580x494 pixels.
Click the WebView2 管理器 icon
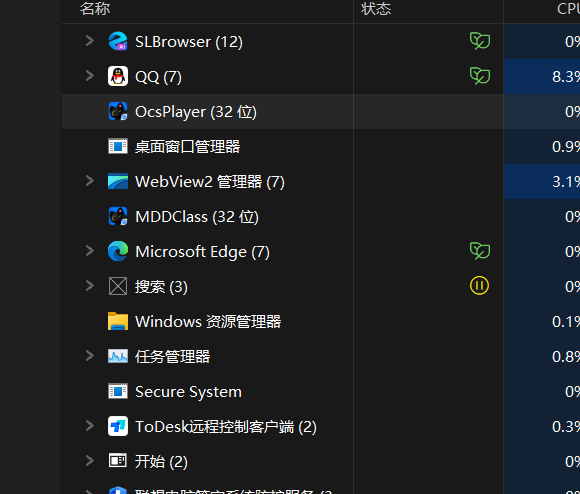click(118, 181)
